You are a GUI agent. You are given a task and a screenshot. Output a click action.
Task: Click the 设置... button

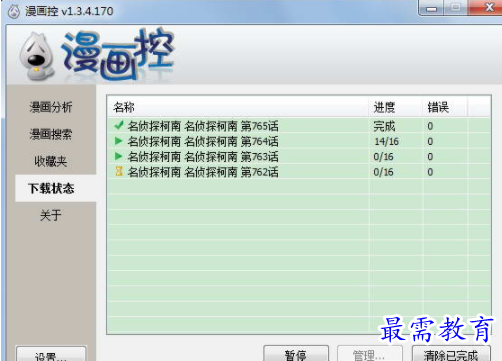pos(51,354)
